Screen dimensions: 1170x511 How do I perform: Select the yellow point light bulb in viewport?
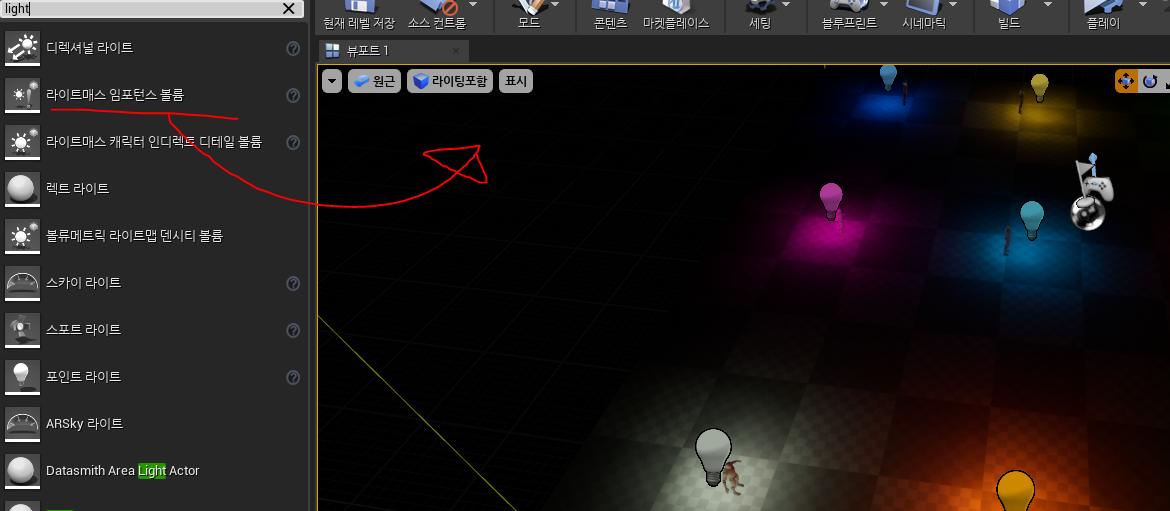tap(1039, 87)
